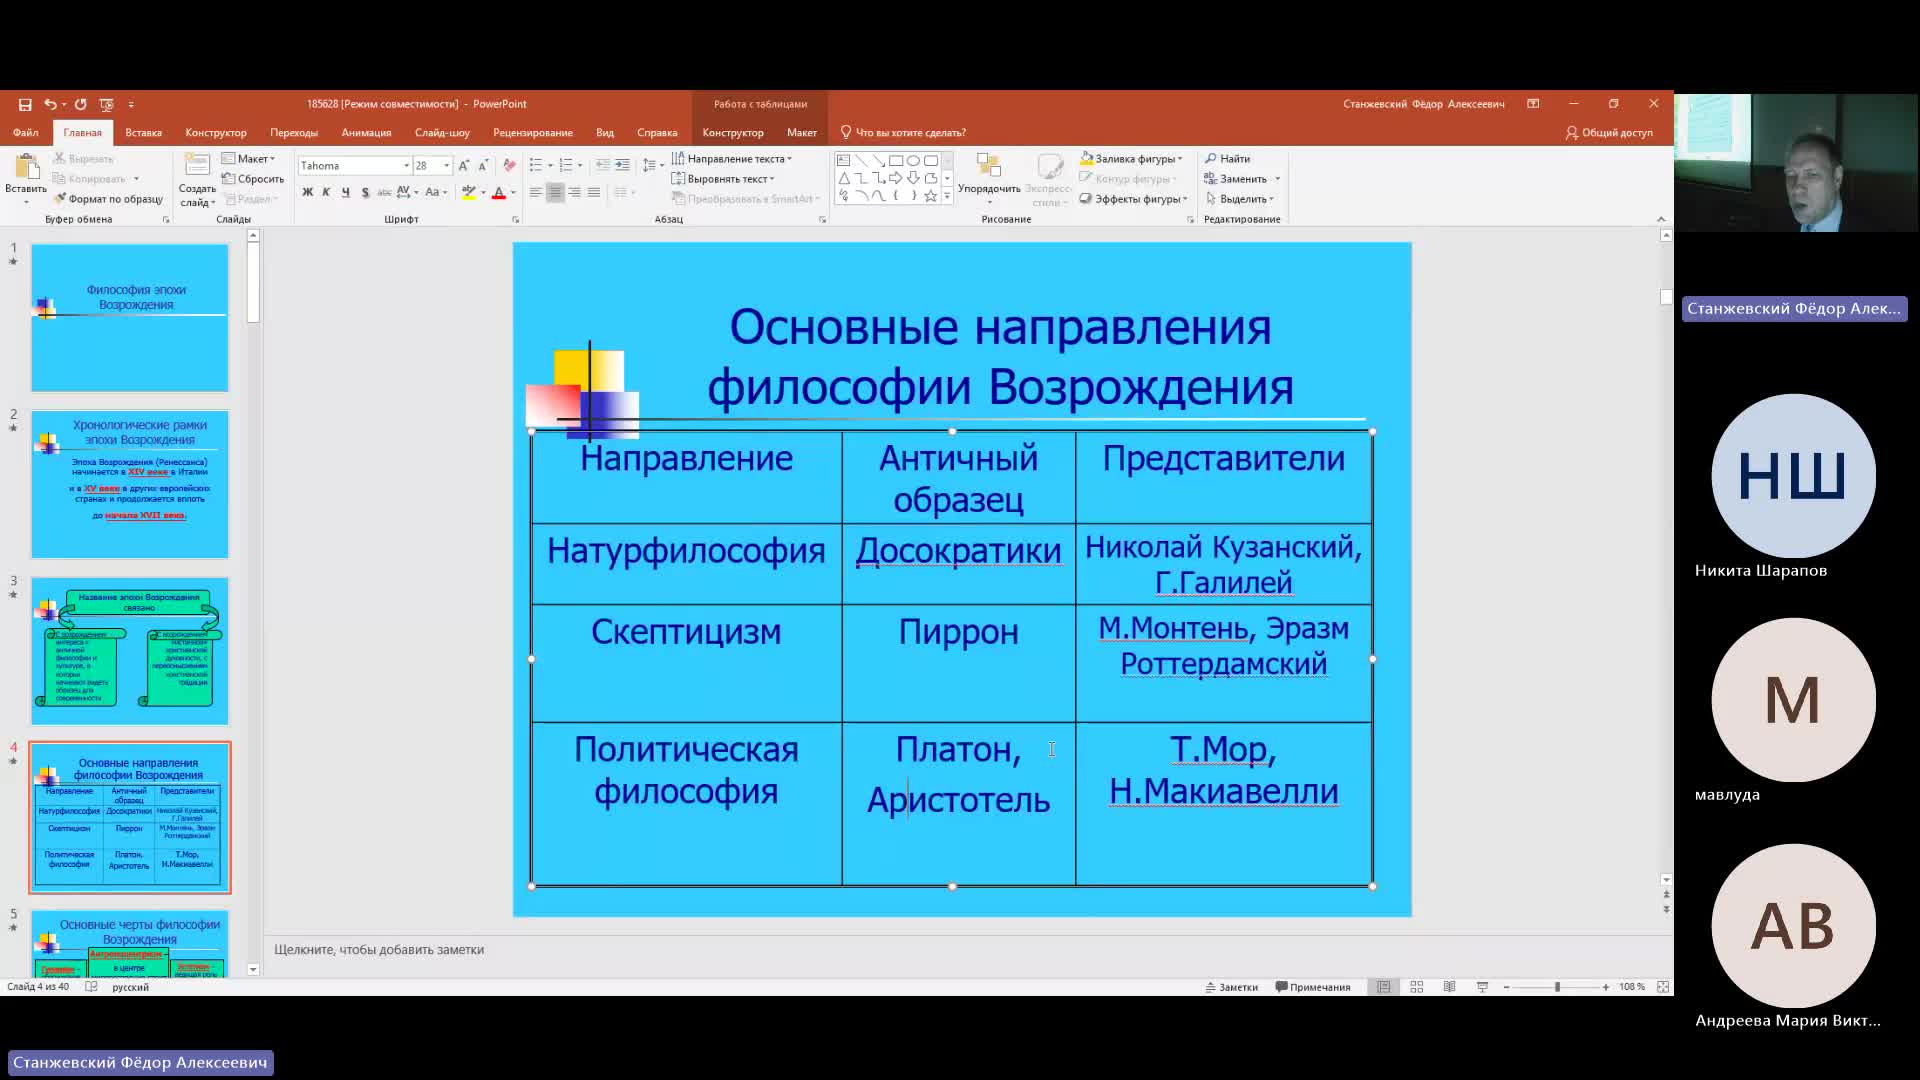Align text right
The width and height of the screenshot is (1920, 1080).
574,192
